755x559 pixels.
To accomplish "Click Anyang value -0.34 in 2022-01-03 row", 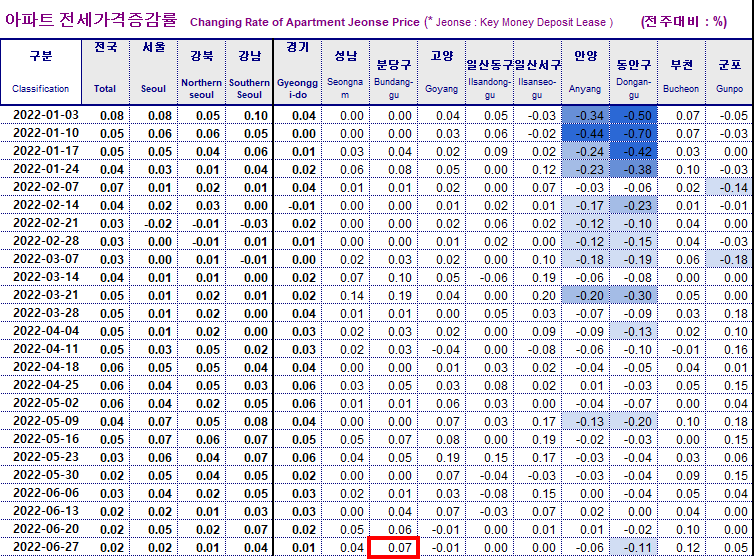I will coord(586,116).
